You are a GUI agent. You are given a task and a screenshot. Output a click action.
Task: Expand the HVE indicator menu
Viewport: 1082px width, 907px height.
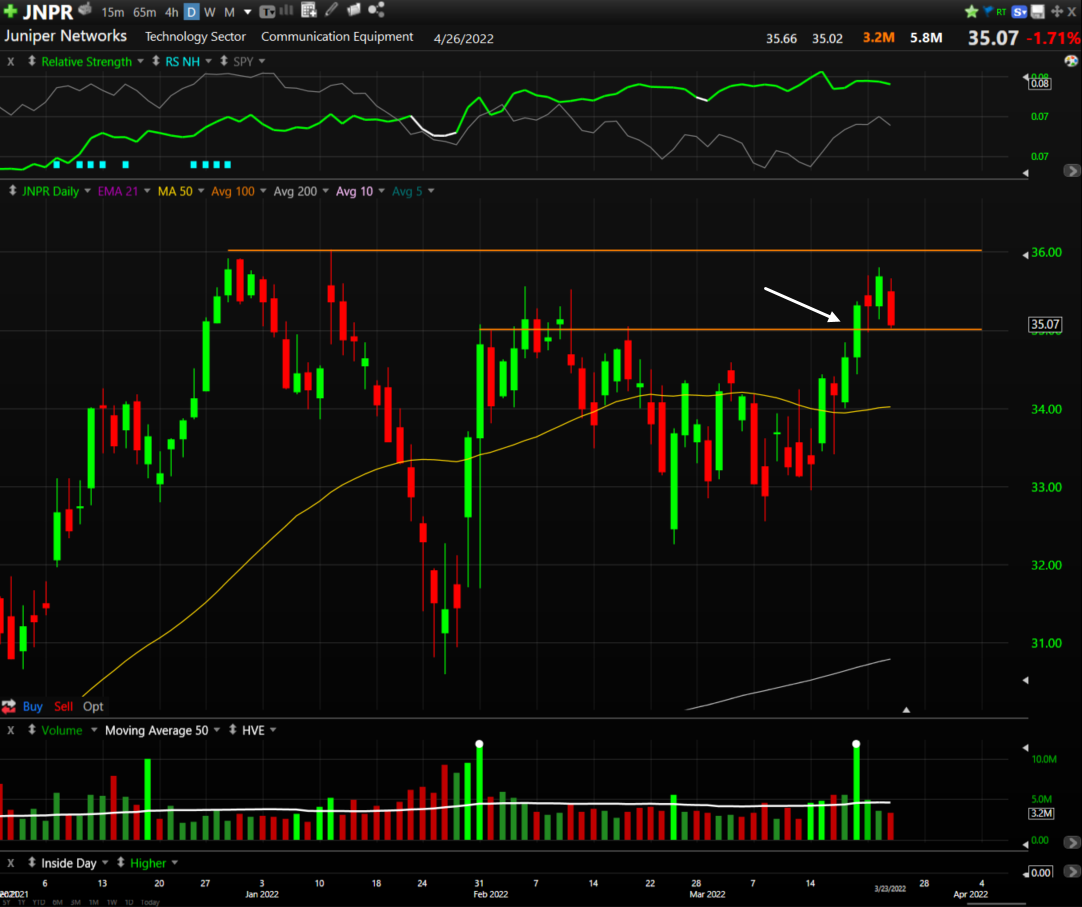(273, 730)
